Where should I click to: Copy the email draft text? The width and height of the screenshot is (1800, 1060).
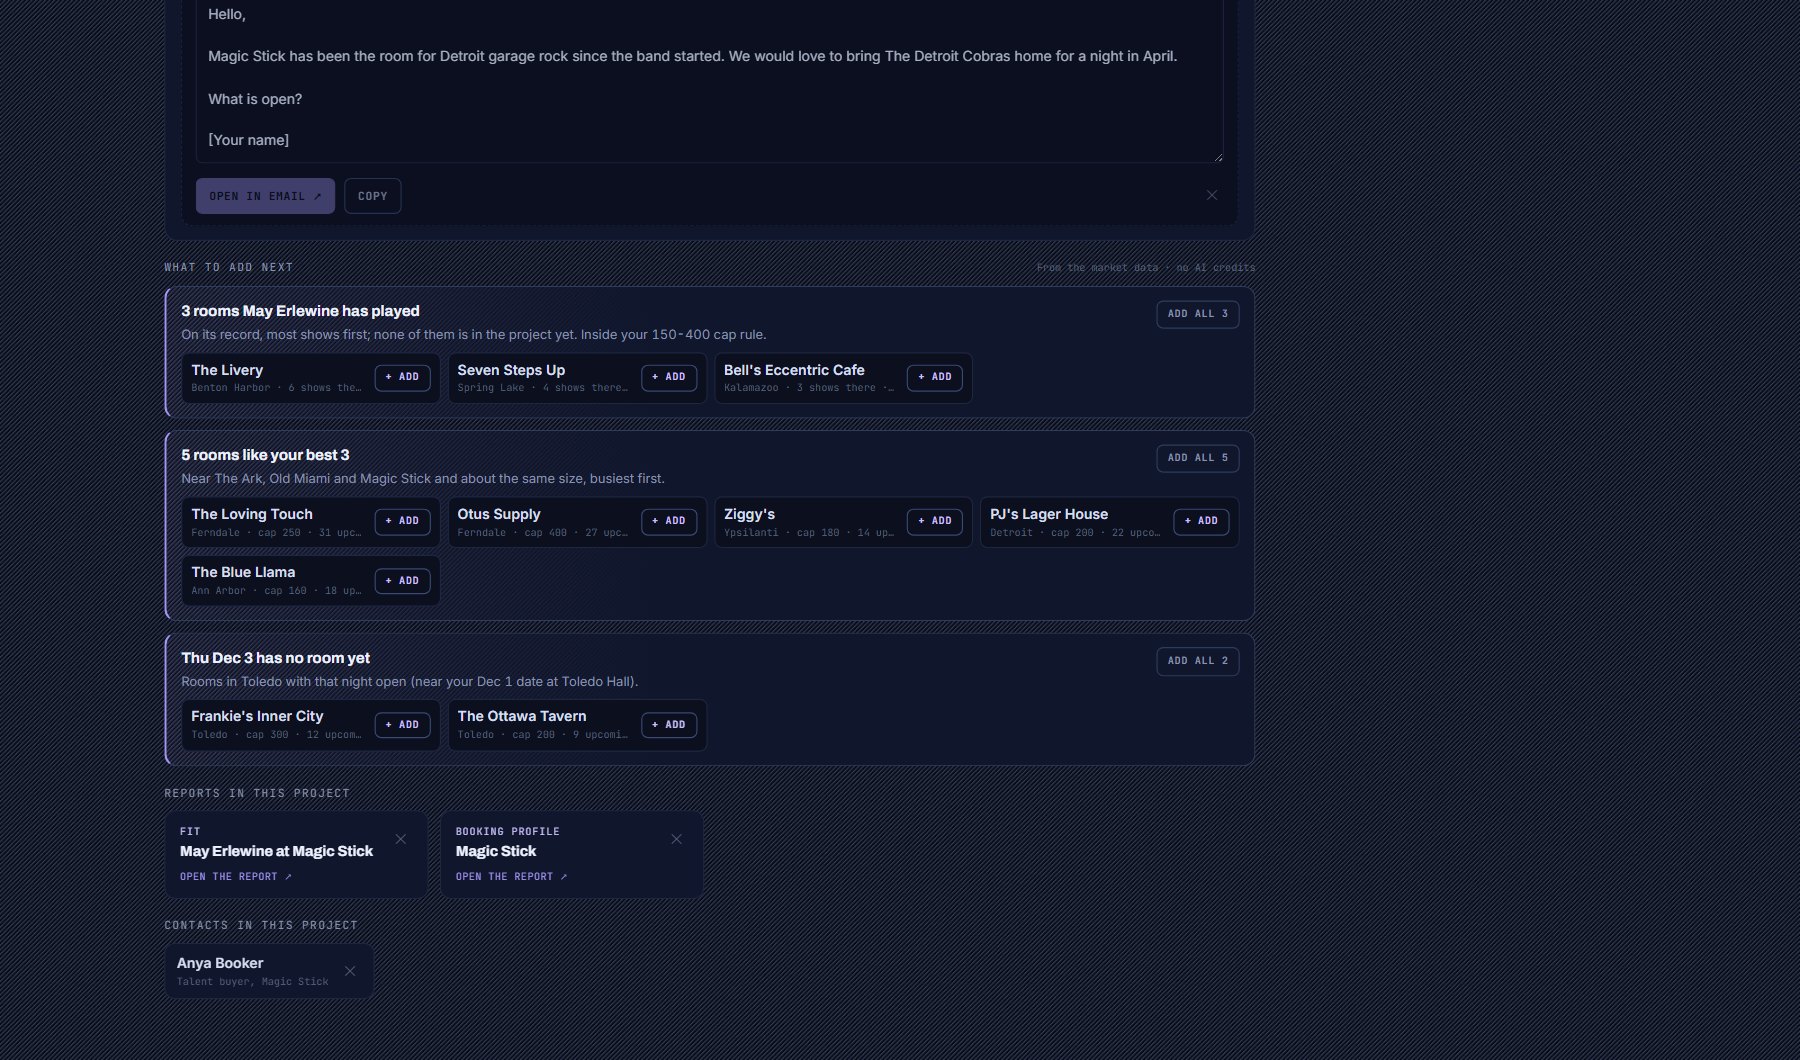[x=373, y=196]
